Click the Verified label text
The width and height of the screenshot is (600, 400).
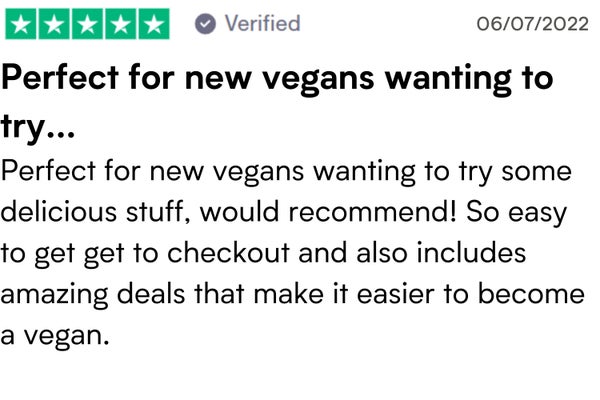262,23
